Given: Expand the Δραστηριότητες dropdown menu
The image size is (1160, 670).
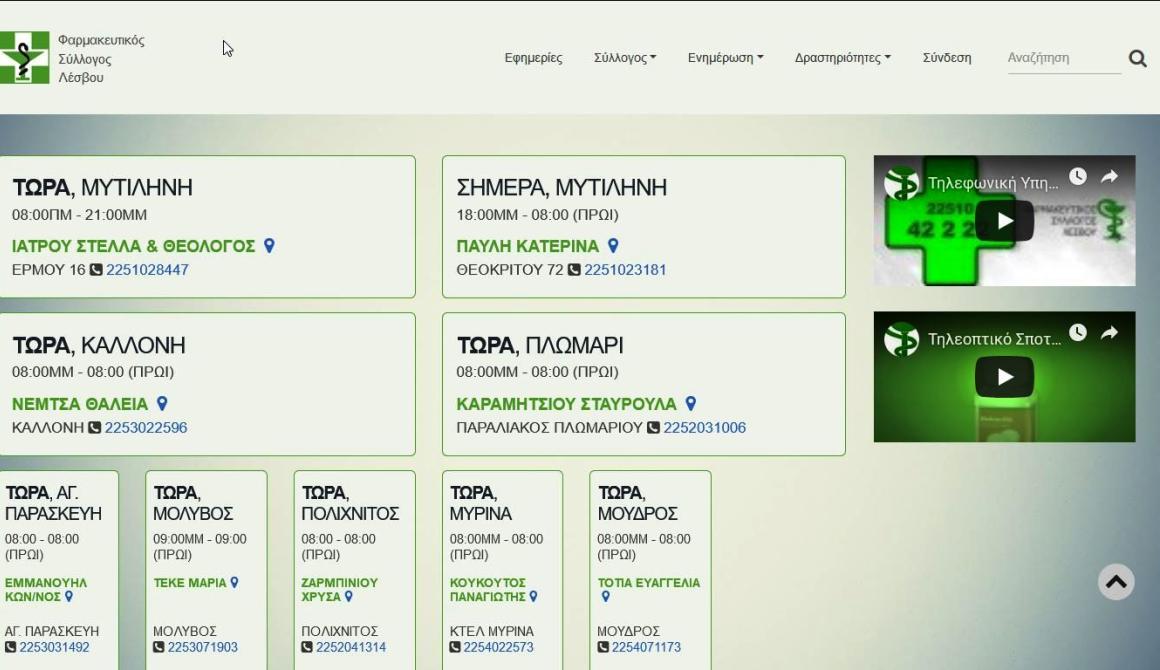Looking at the screenshot, I should click(843, 58).
